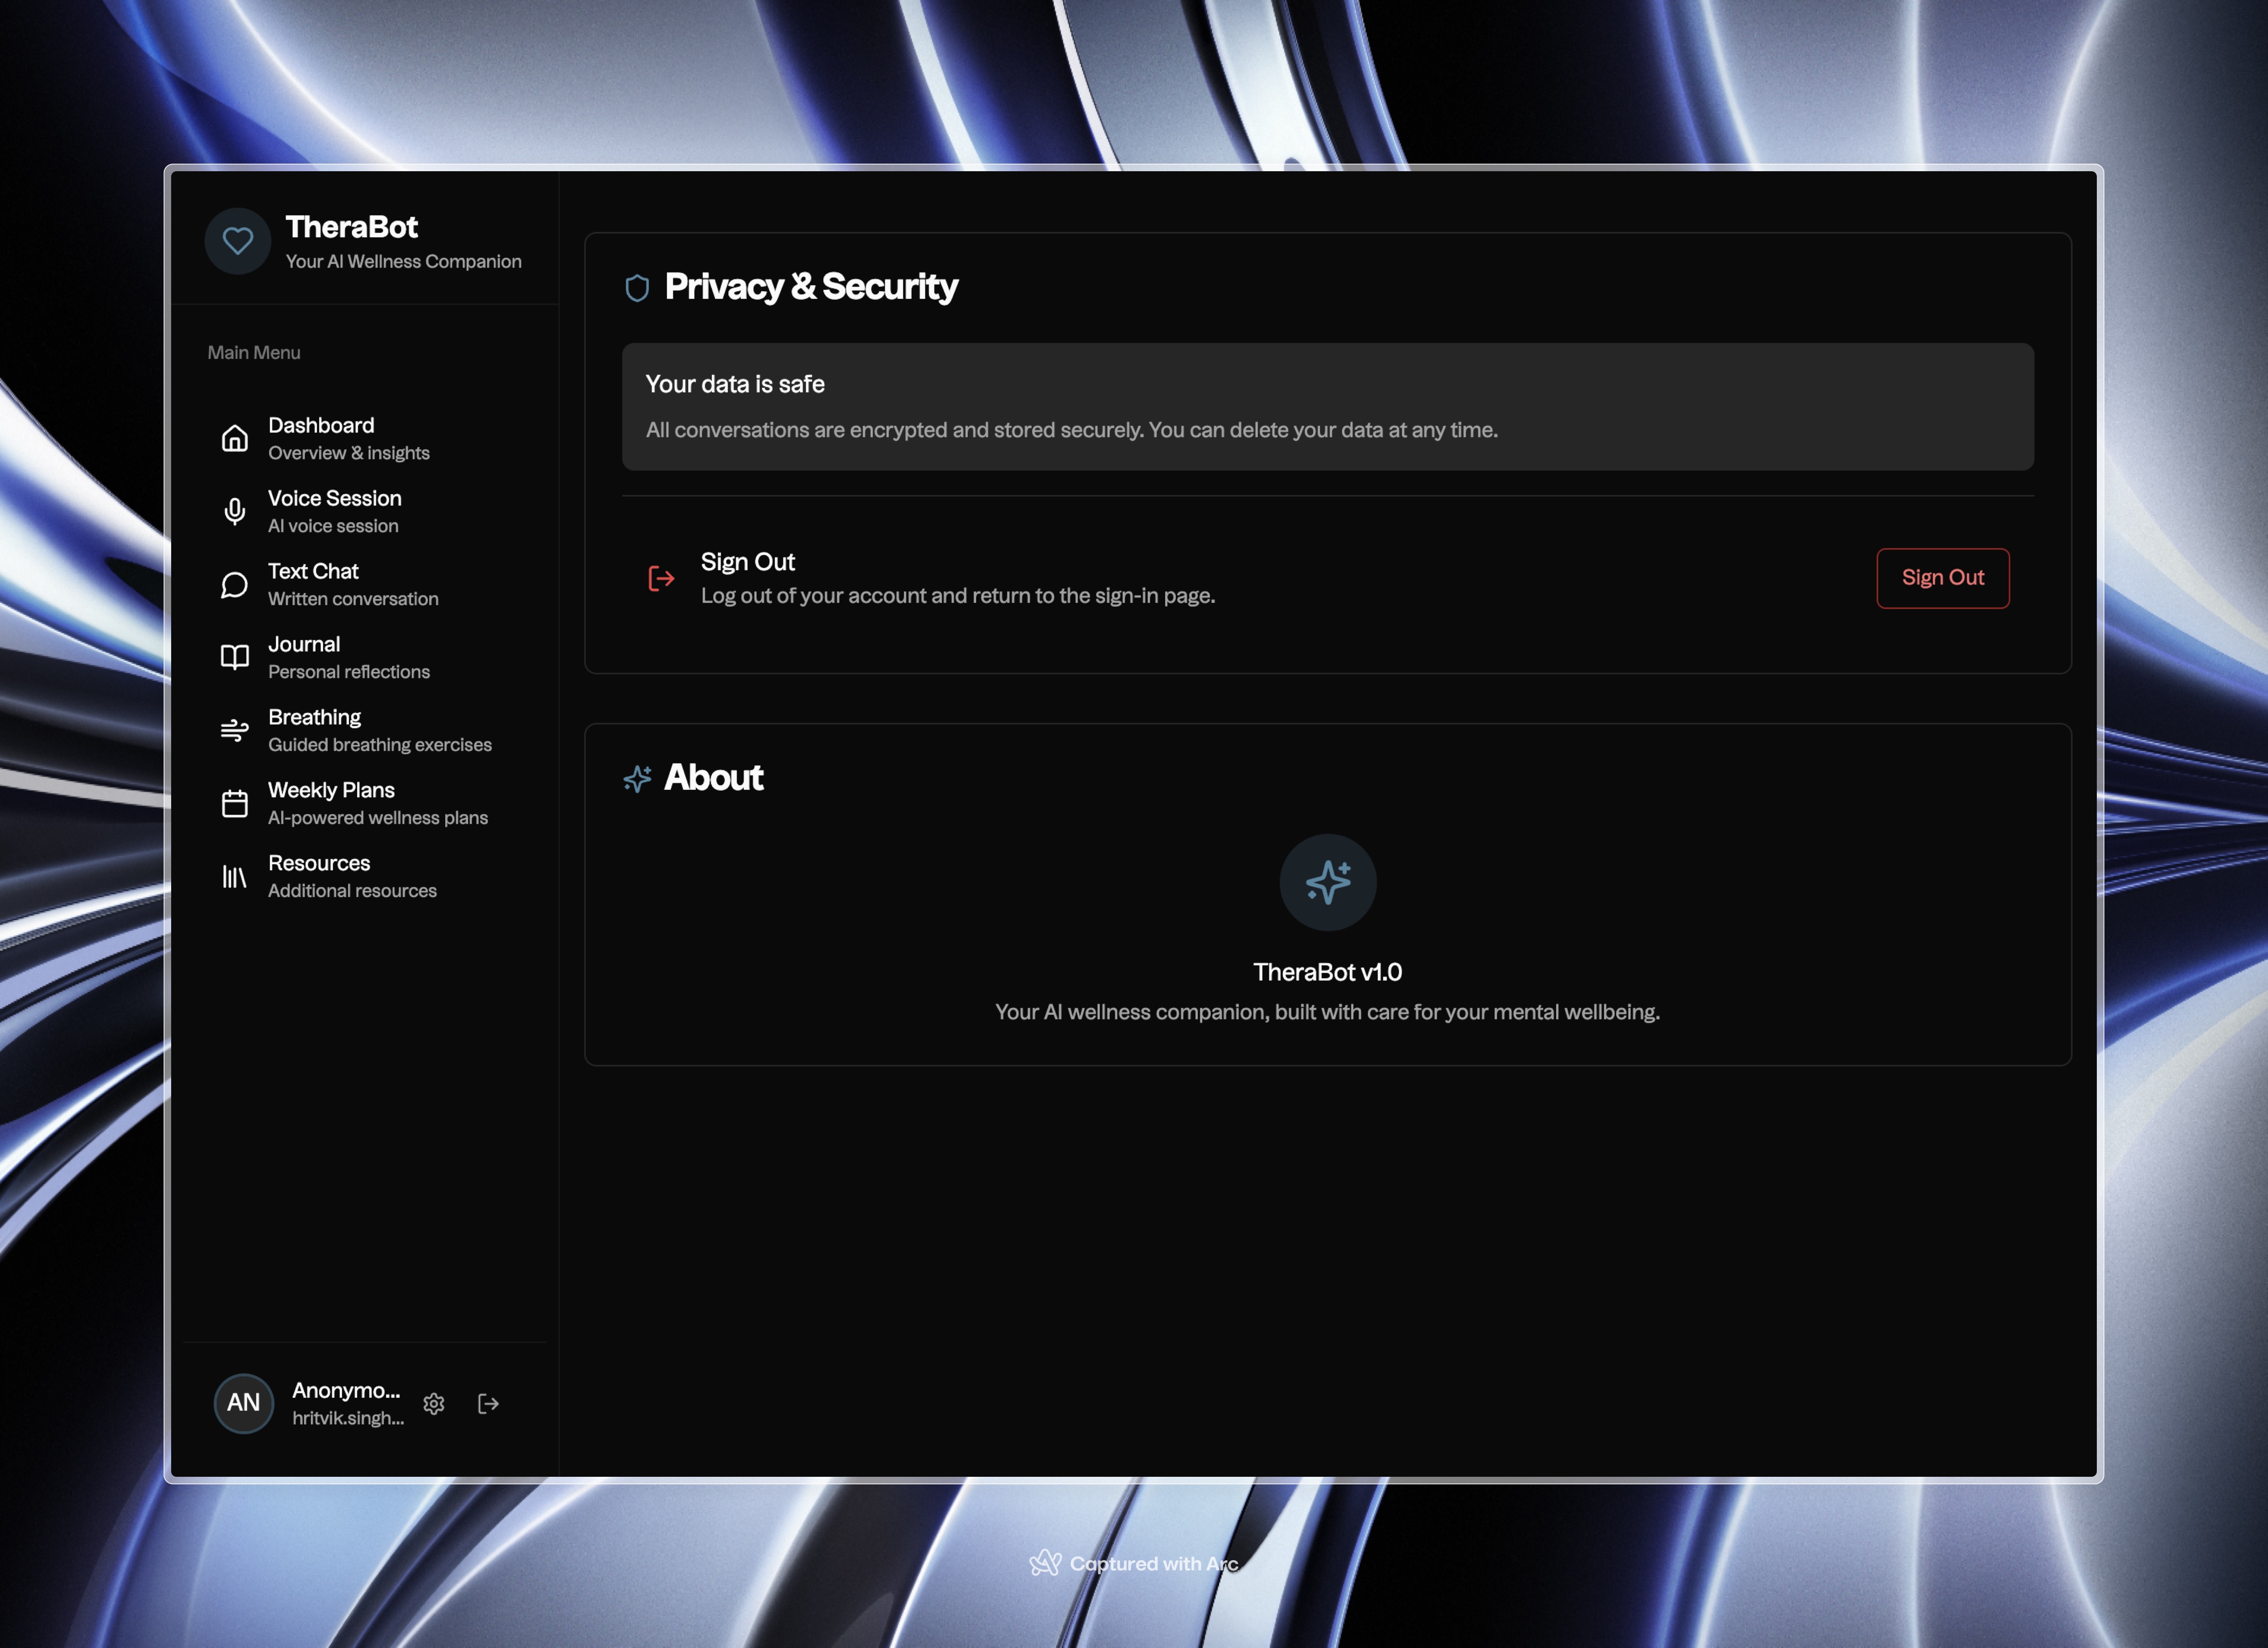The width and height of the screenshot is (2268, 1648).
Task: Click the AN user avatar
Action: click(x=243, y=1403)
